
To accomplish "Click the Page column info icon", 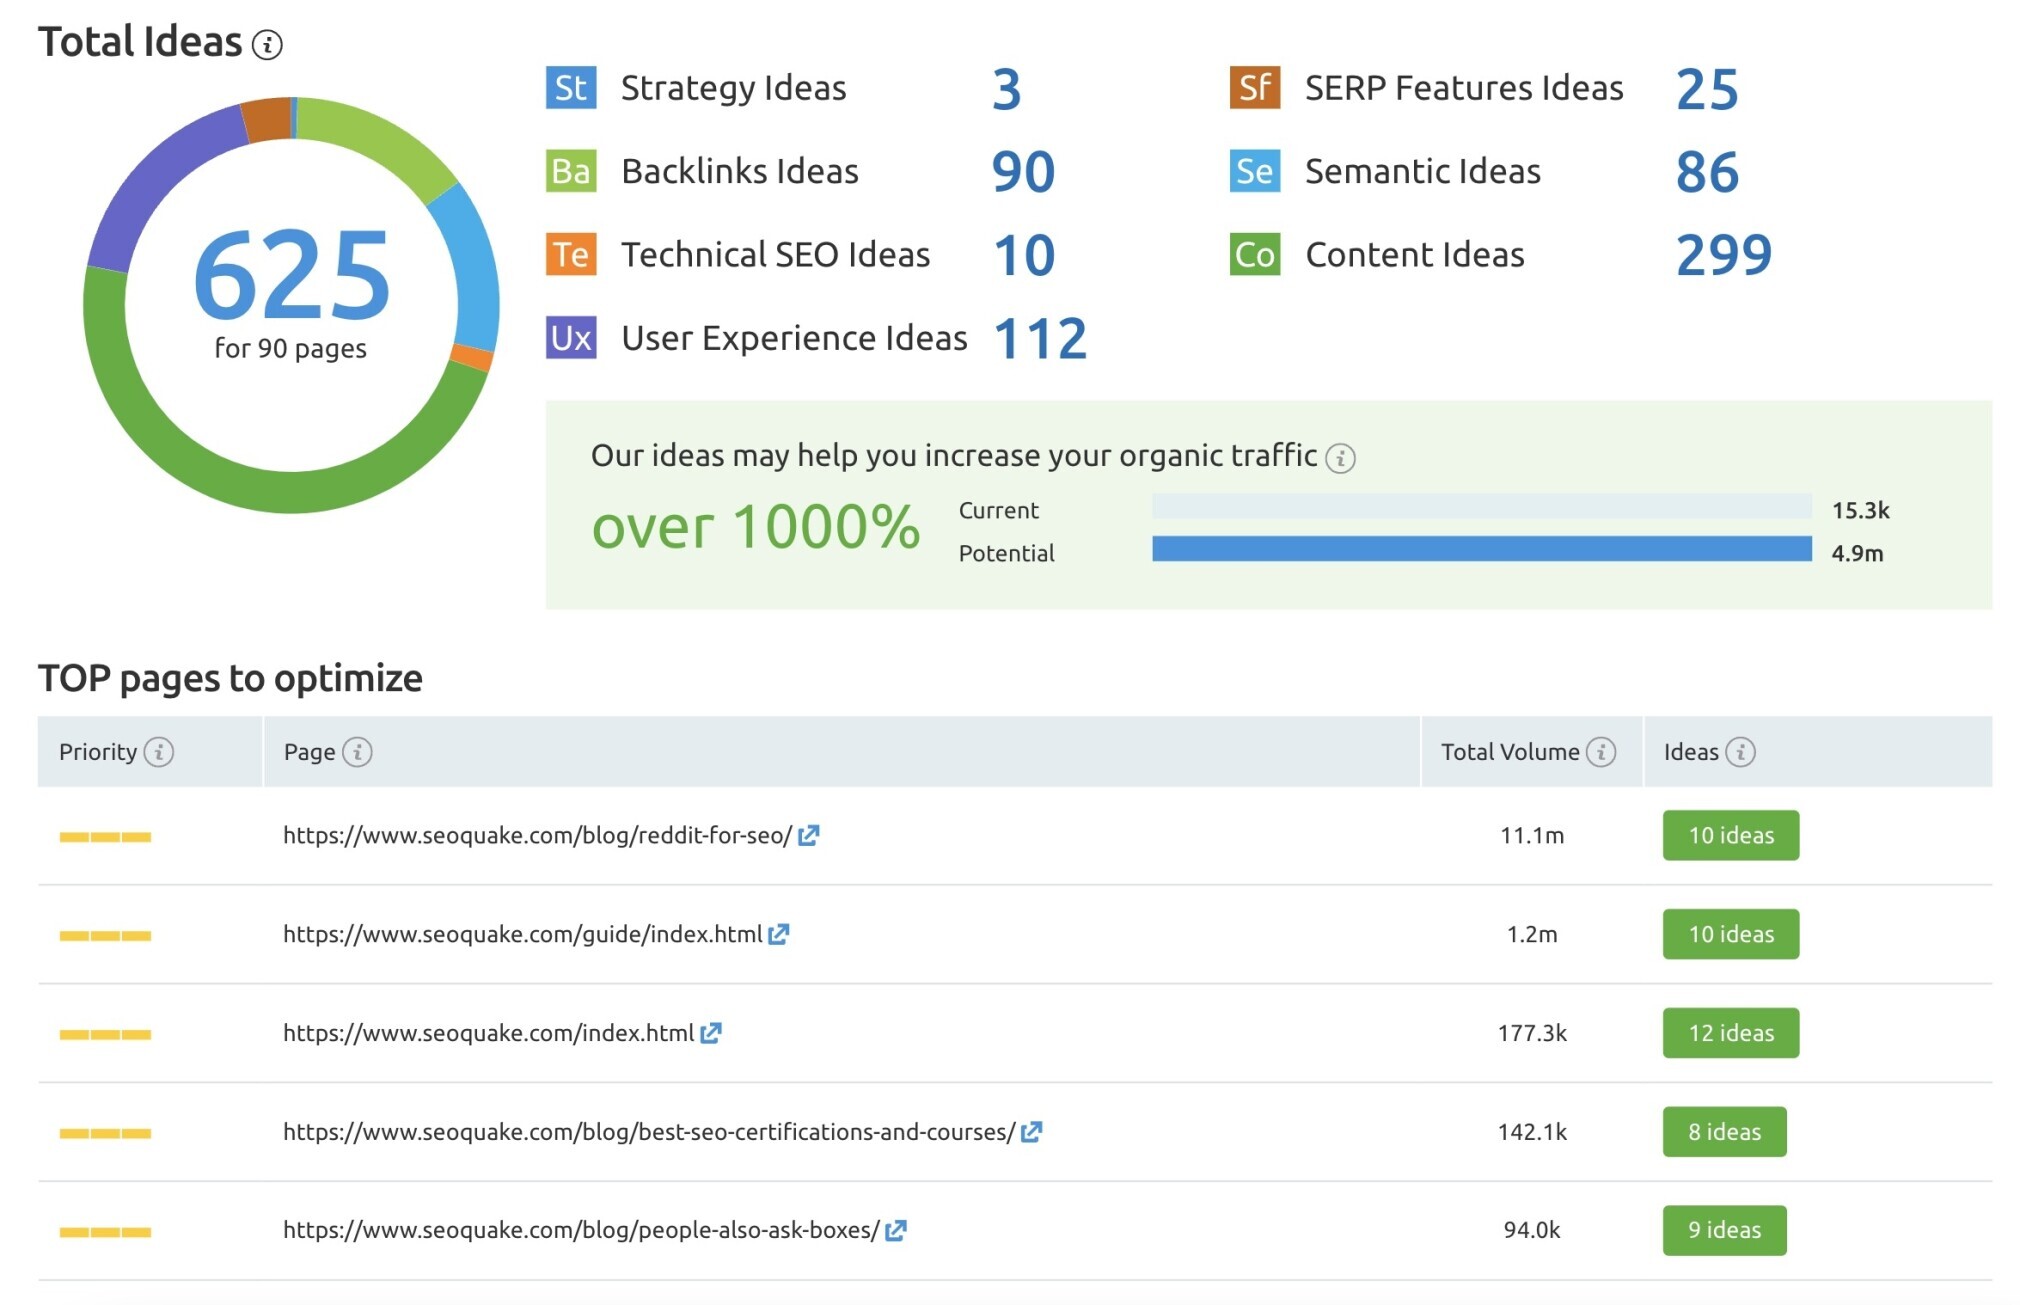I will tap(357, 752).
